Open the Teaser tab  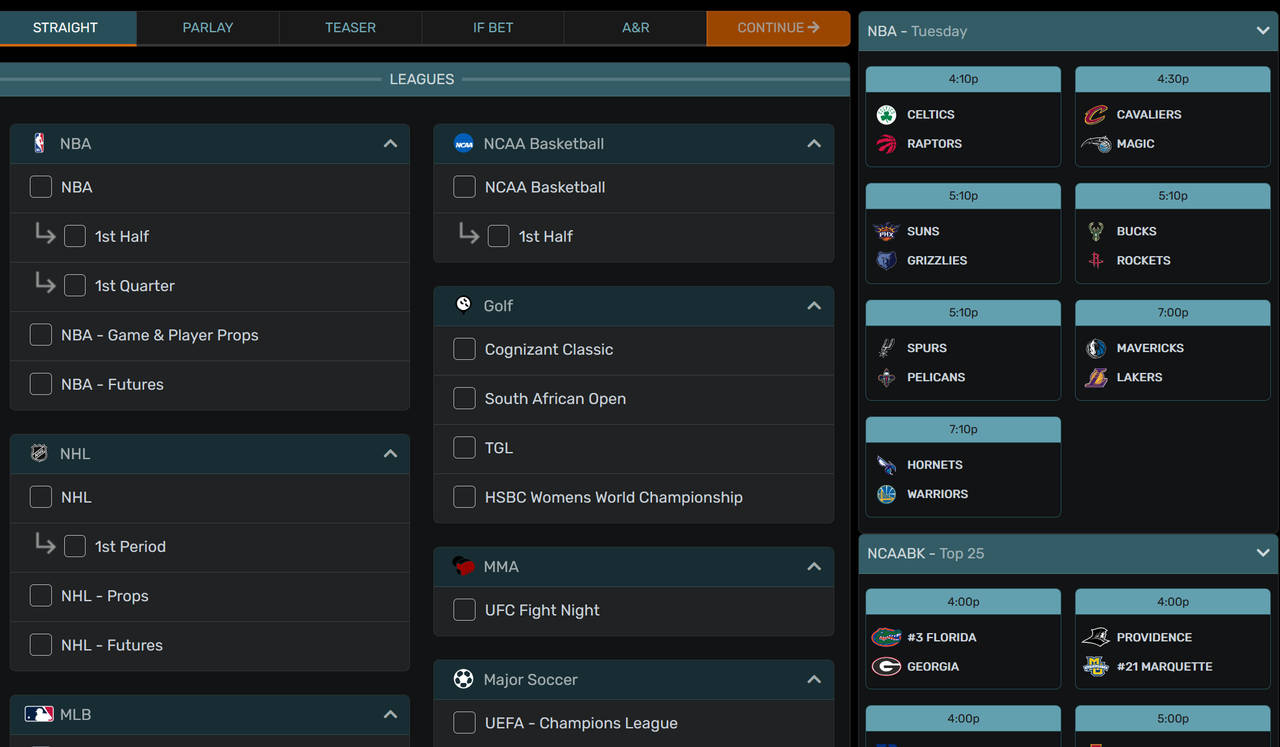pyautogui.click(x=351, y=28)
